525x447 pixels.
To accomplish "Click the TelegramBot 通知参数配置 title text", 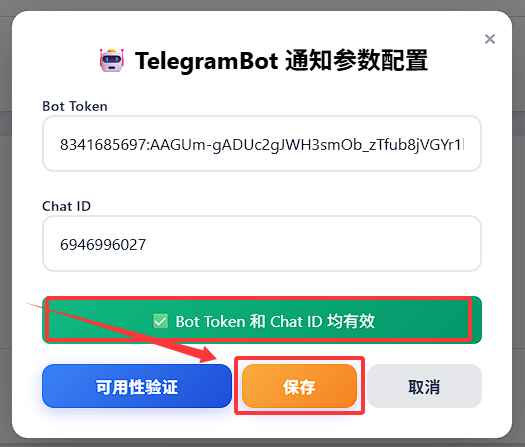I will 281,61.
